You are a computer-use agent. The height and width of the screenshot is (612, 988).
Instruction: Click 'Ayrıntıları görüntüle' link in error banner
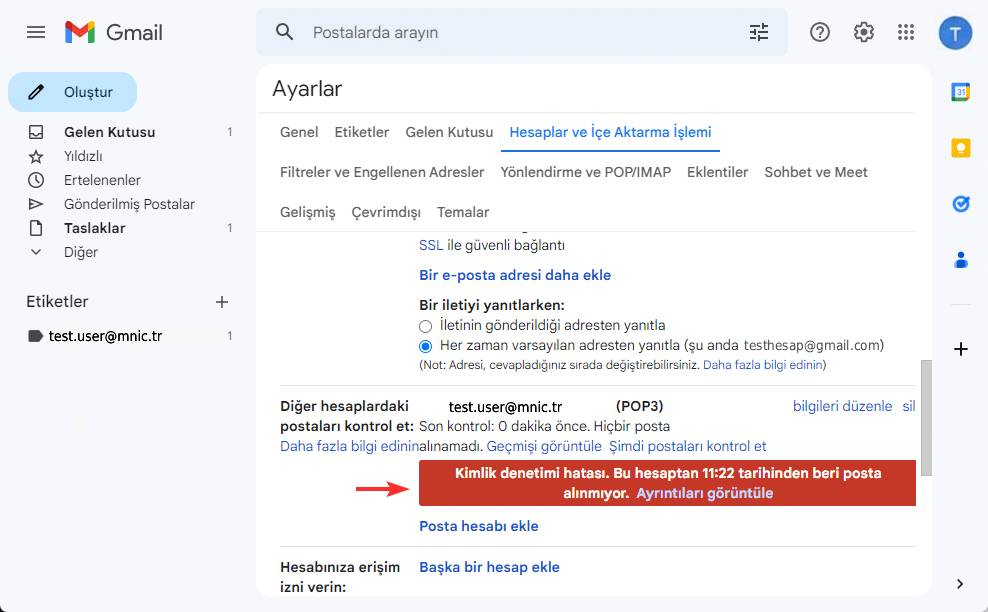(704, 493)
